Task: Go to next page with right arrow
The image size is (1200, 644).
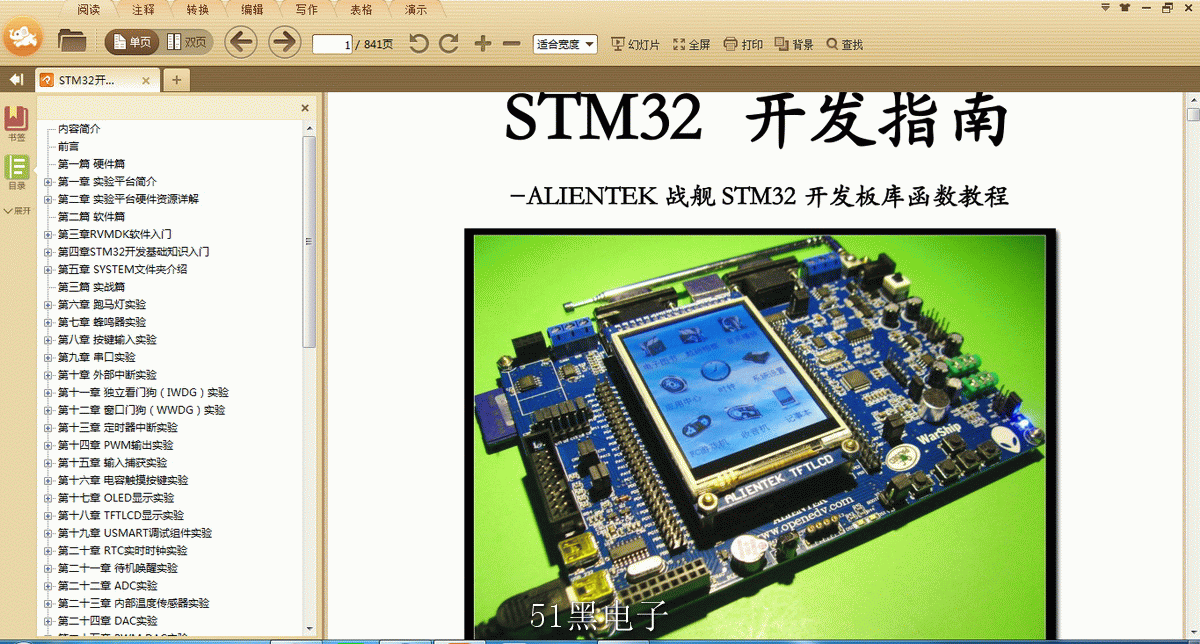Action: 285,42
